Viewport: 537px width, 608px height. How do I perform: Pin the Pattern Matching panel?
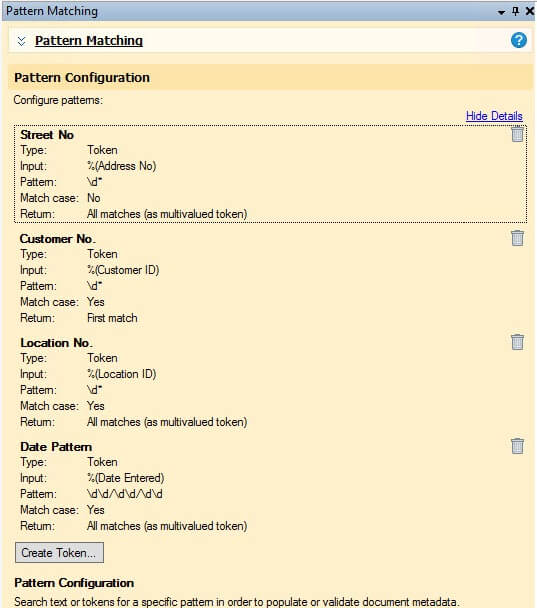(x=515, y=11)
